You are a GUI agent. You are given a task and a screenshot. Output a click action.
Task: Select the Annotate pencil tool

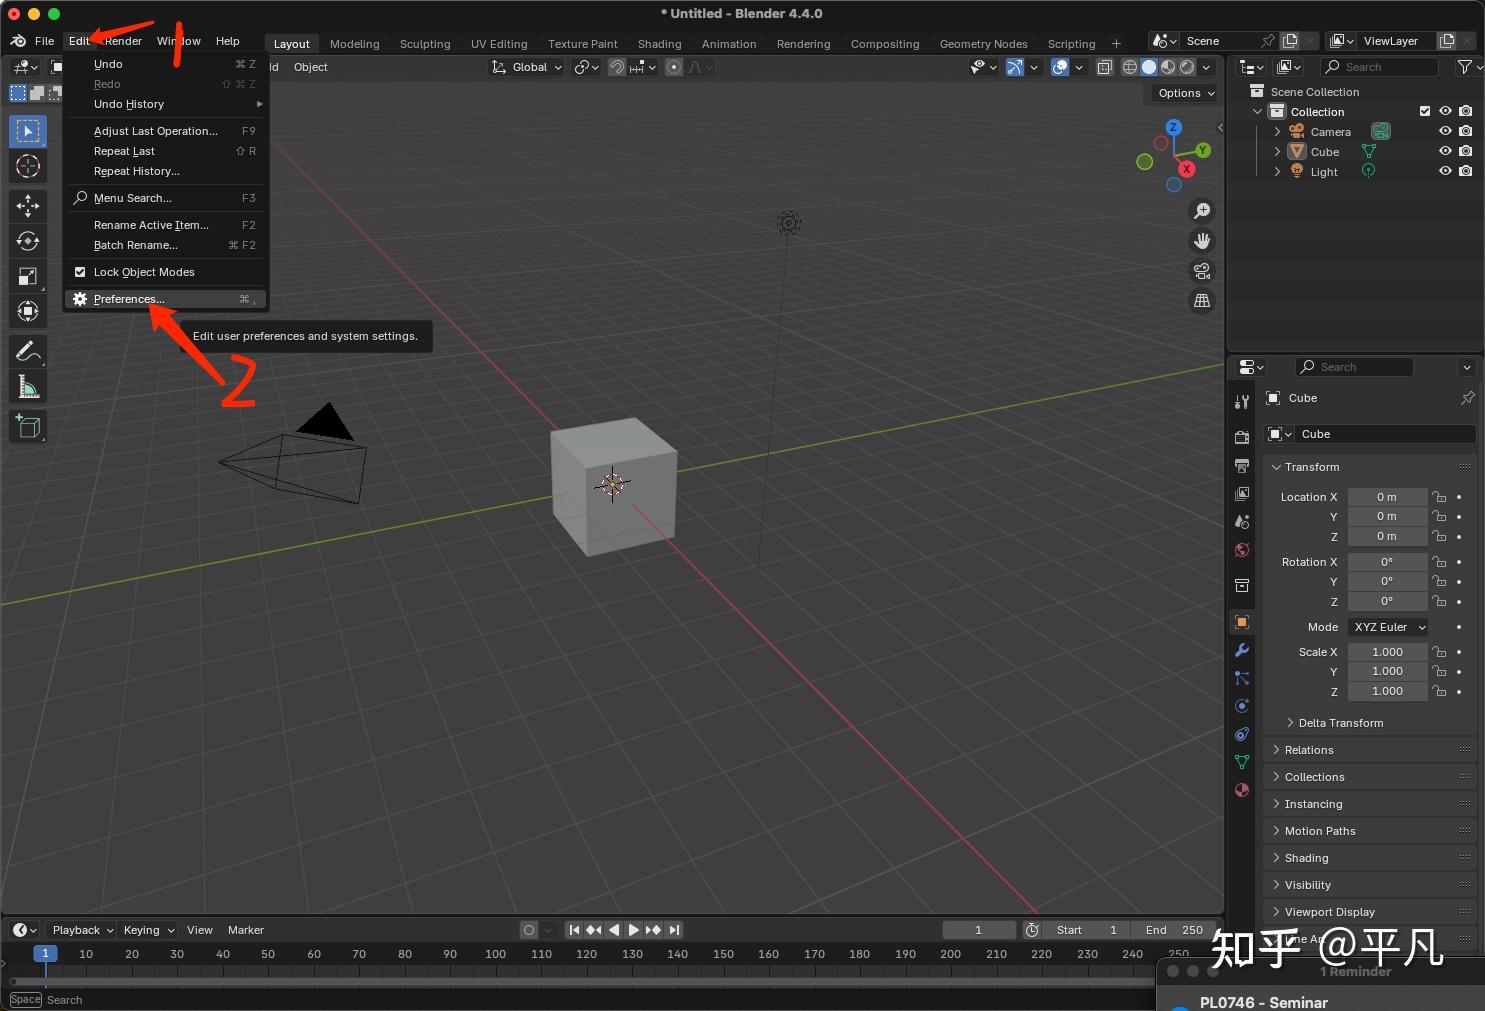point(28,351)
